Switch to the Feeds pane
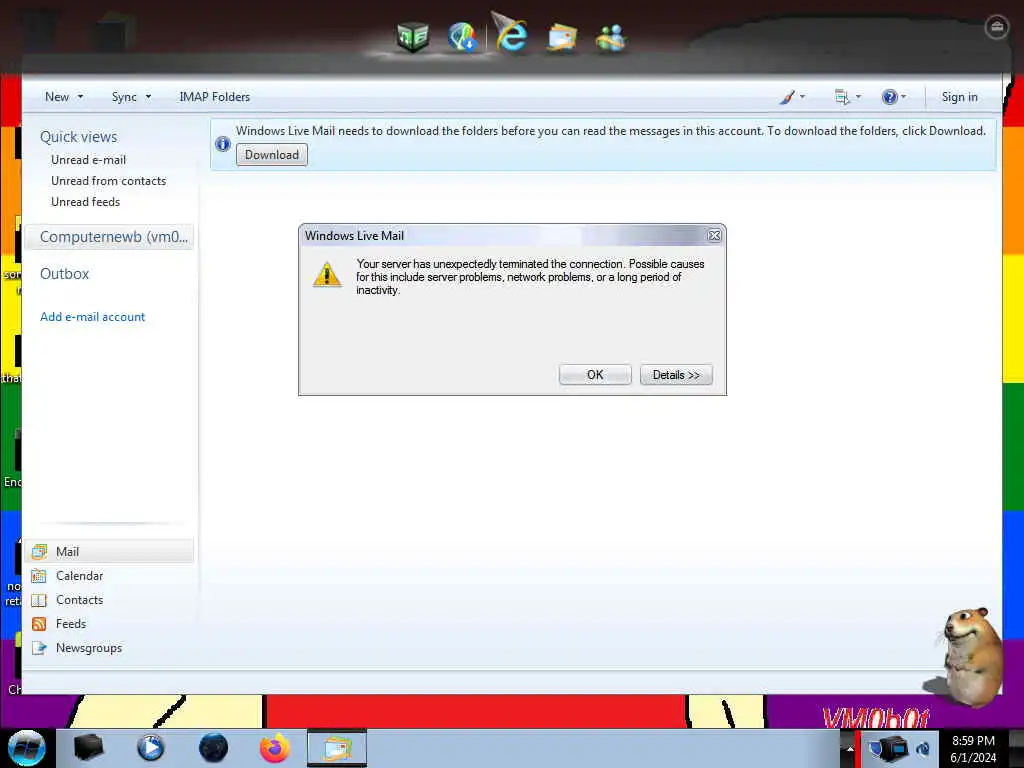 click(71, 624)
